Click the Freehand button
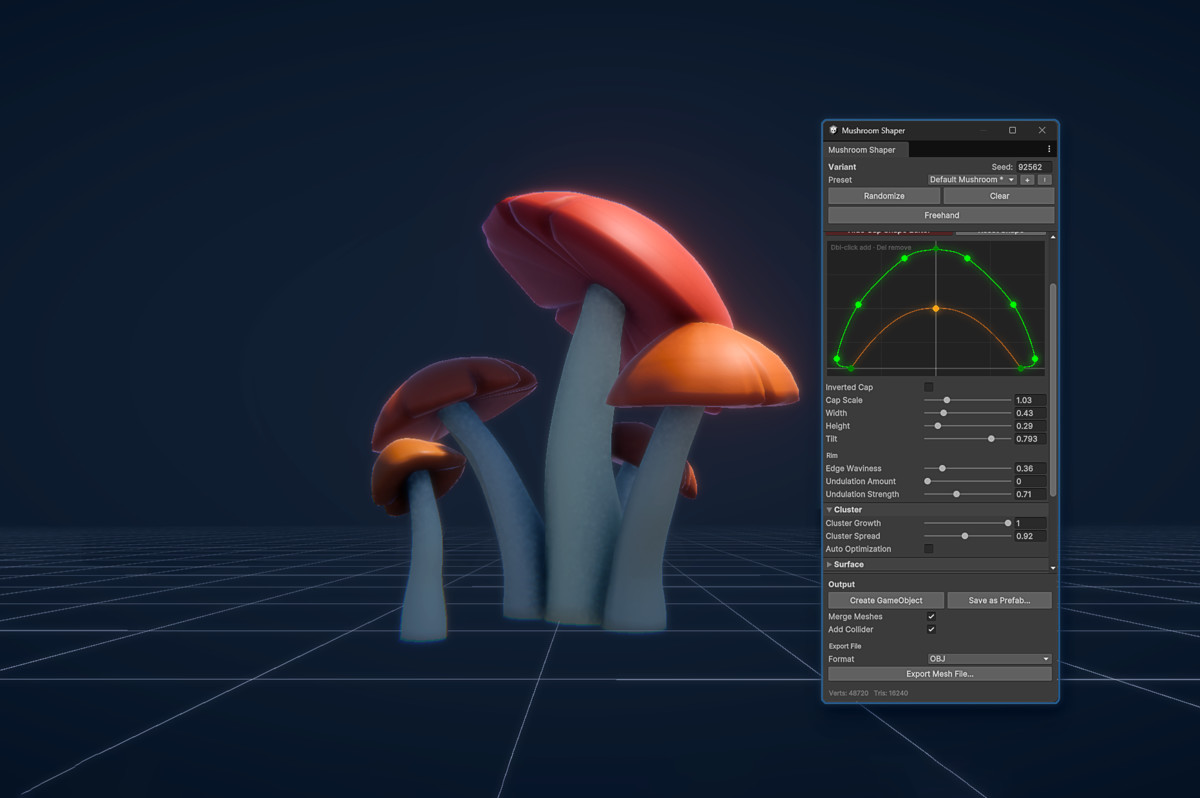 tap(941, 215)
